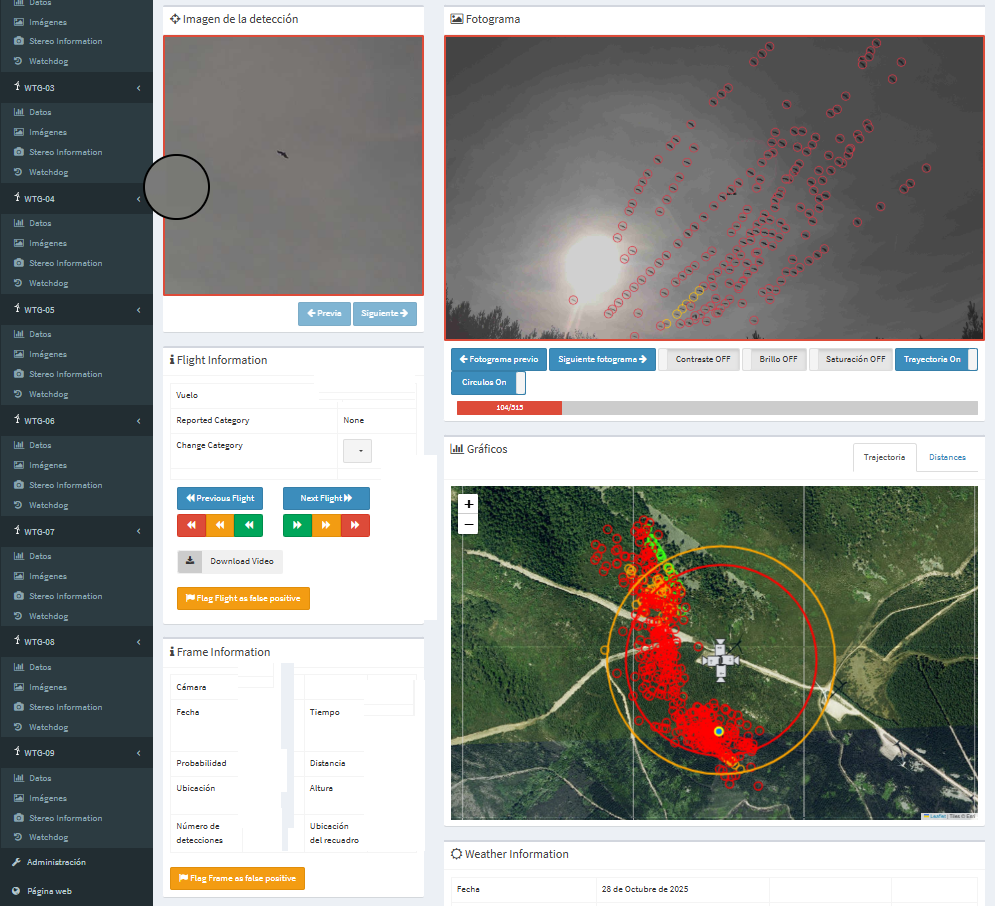This screenshot has width=995, height=906.
Task: Click the green fast-forward arrows button
Action: 297,525
